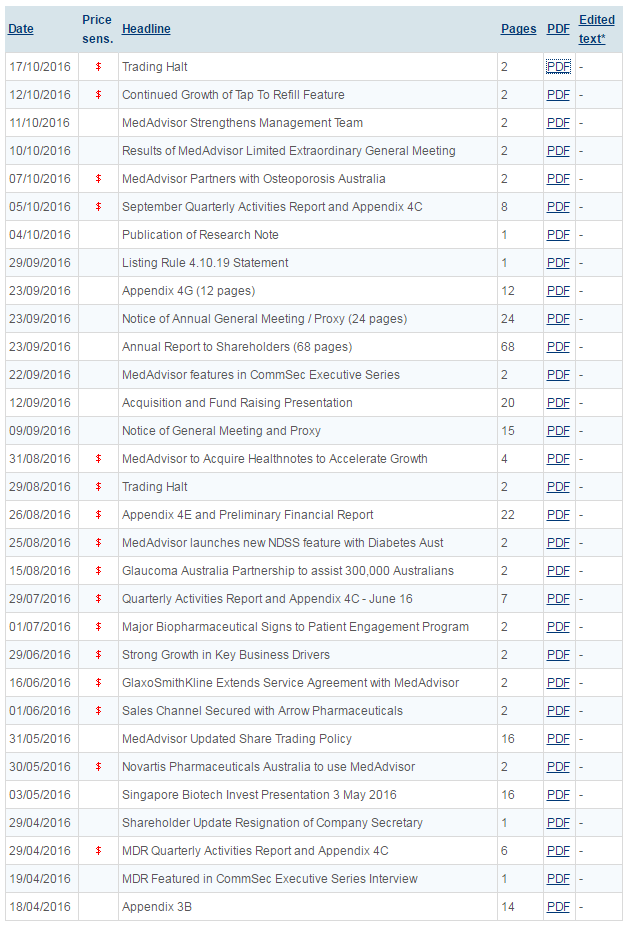Open PDF for Strong Growth in Key Business Drivers
Viewport: 626px width, 926px height.
point(558,654)
